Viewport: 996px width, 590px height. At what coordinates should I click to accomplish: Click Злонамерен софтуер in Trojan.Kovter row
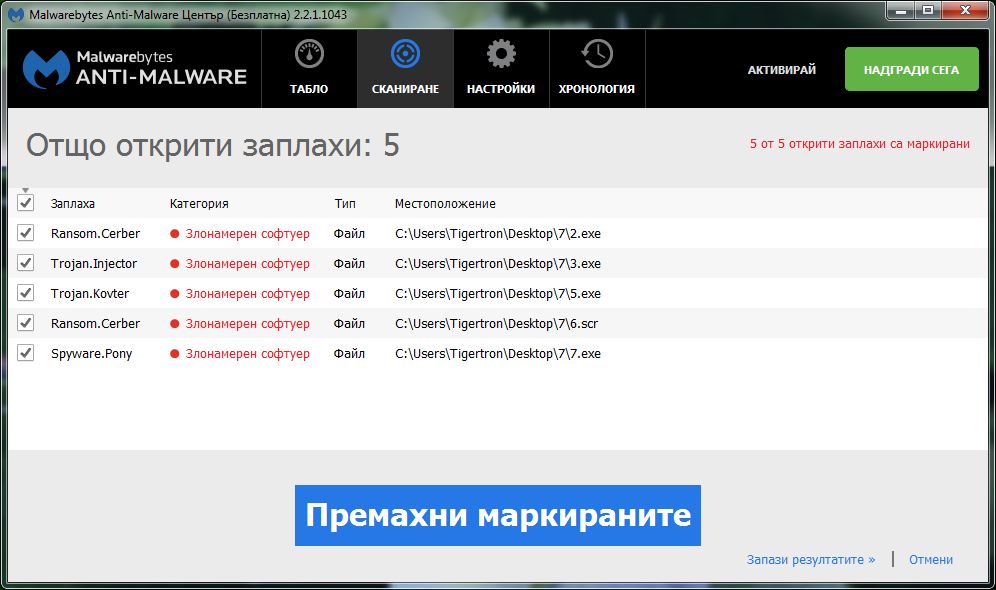(248, 293)
